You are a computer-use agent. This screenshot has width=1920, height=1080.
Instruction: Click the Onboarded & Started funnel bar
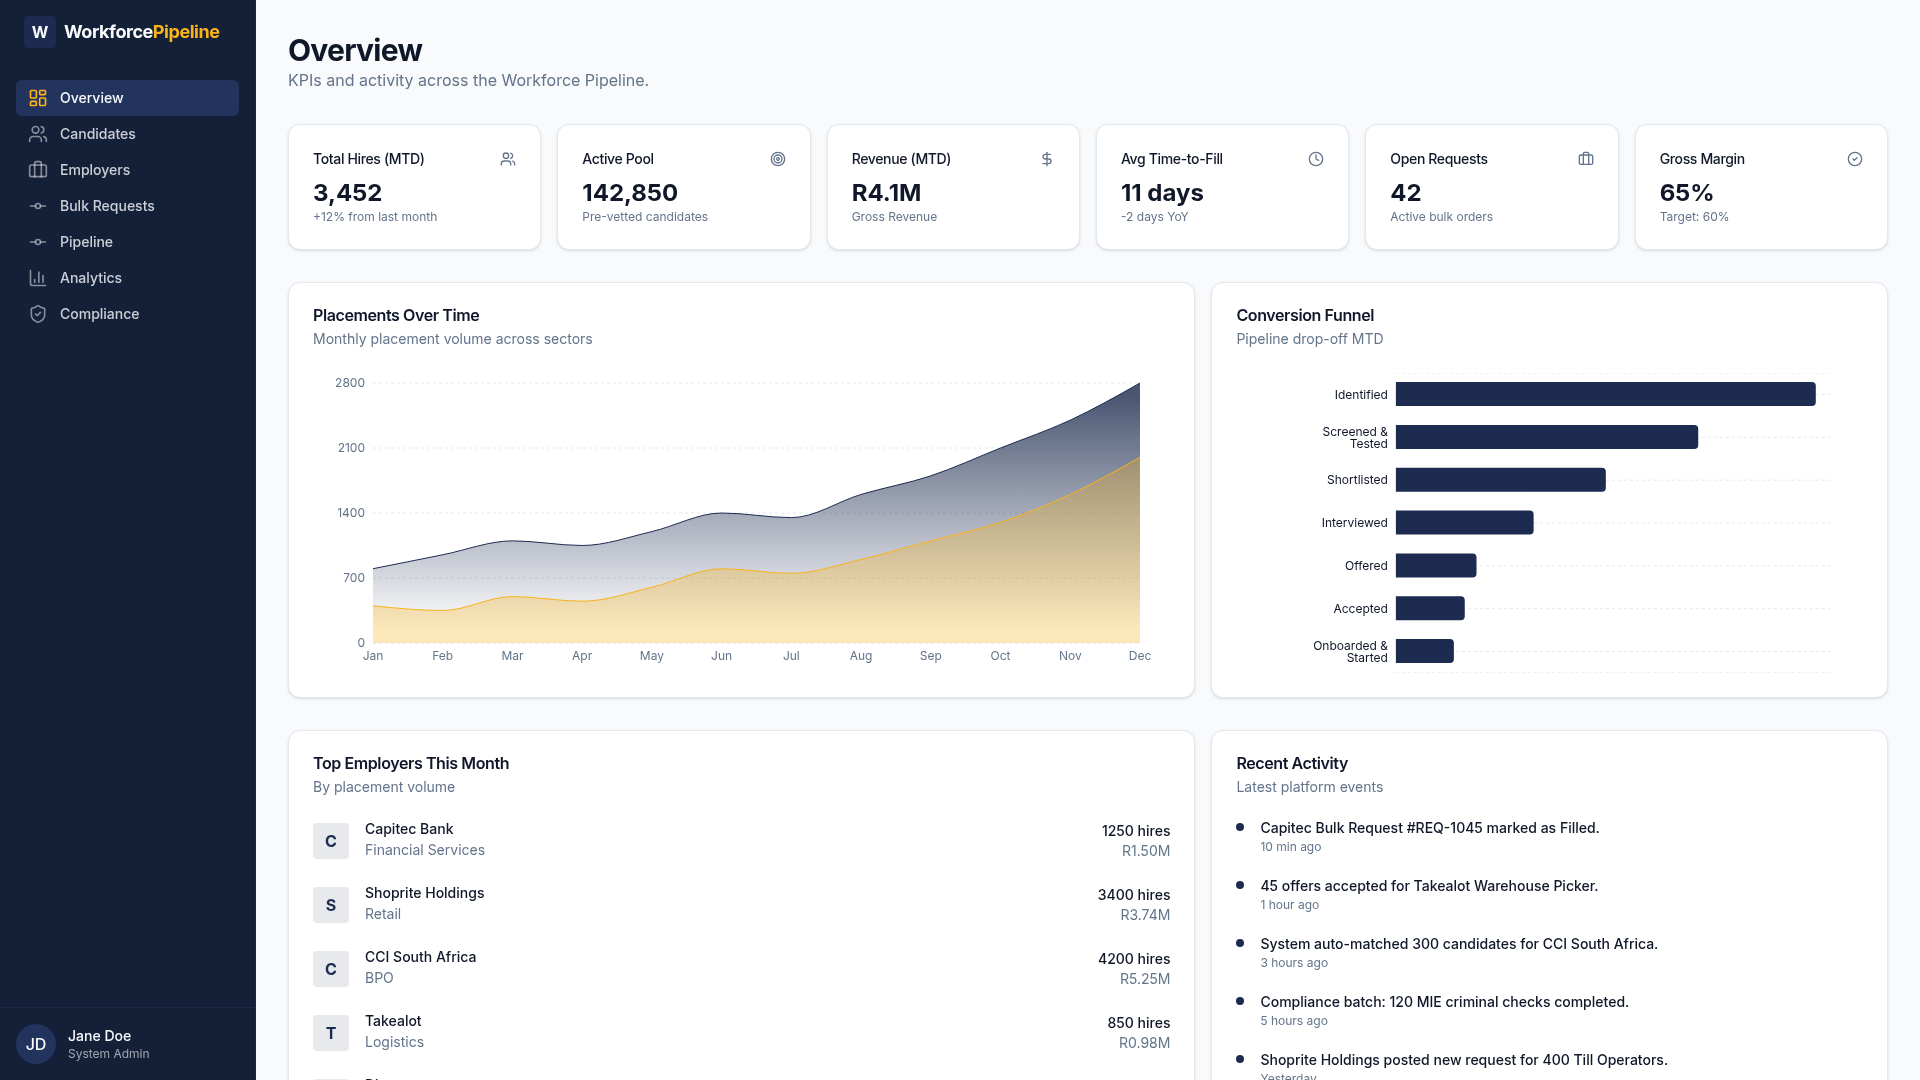point(1425,651)
